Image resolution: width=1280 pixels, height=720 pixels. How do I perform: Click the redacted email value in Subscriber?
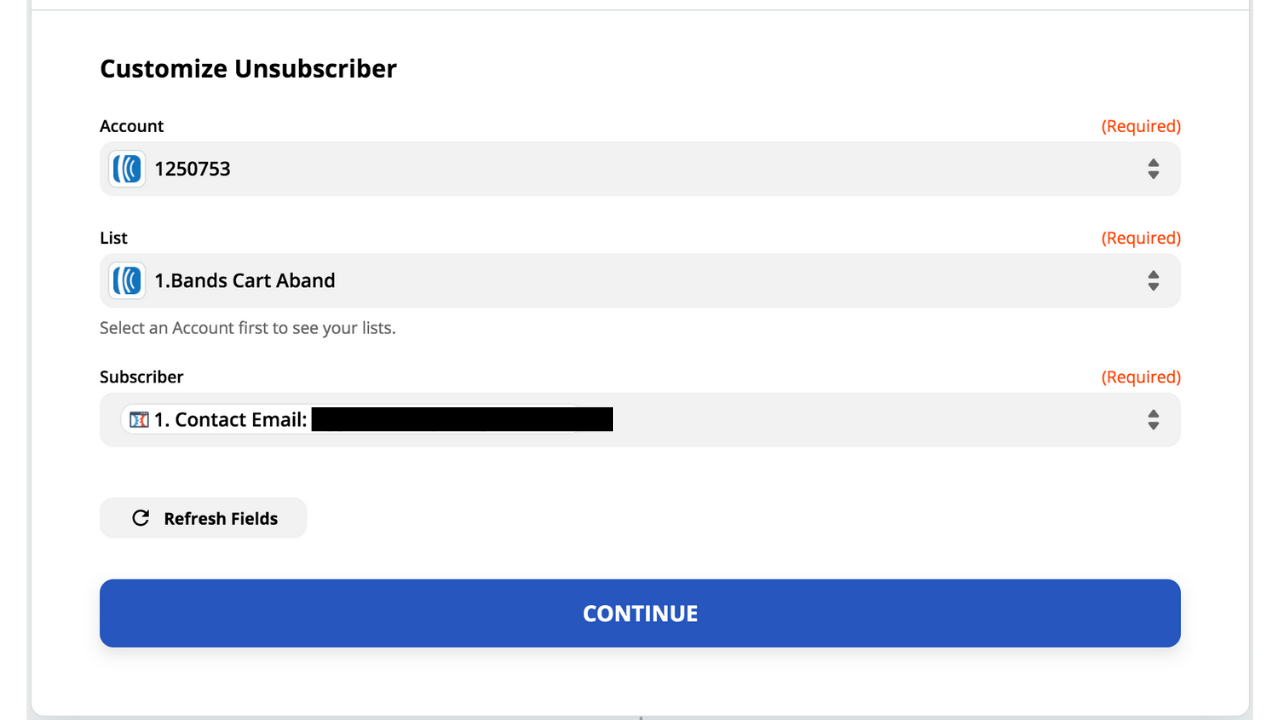point(462,420)
